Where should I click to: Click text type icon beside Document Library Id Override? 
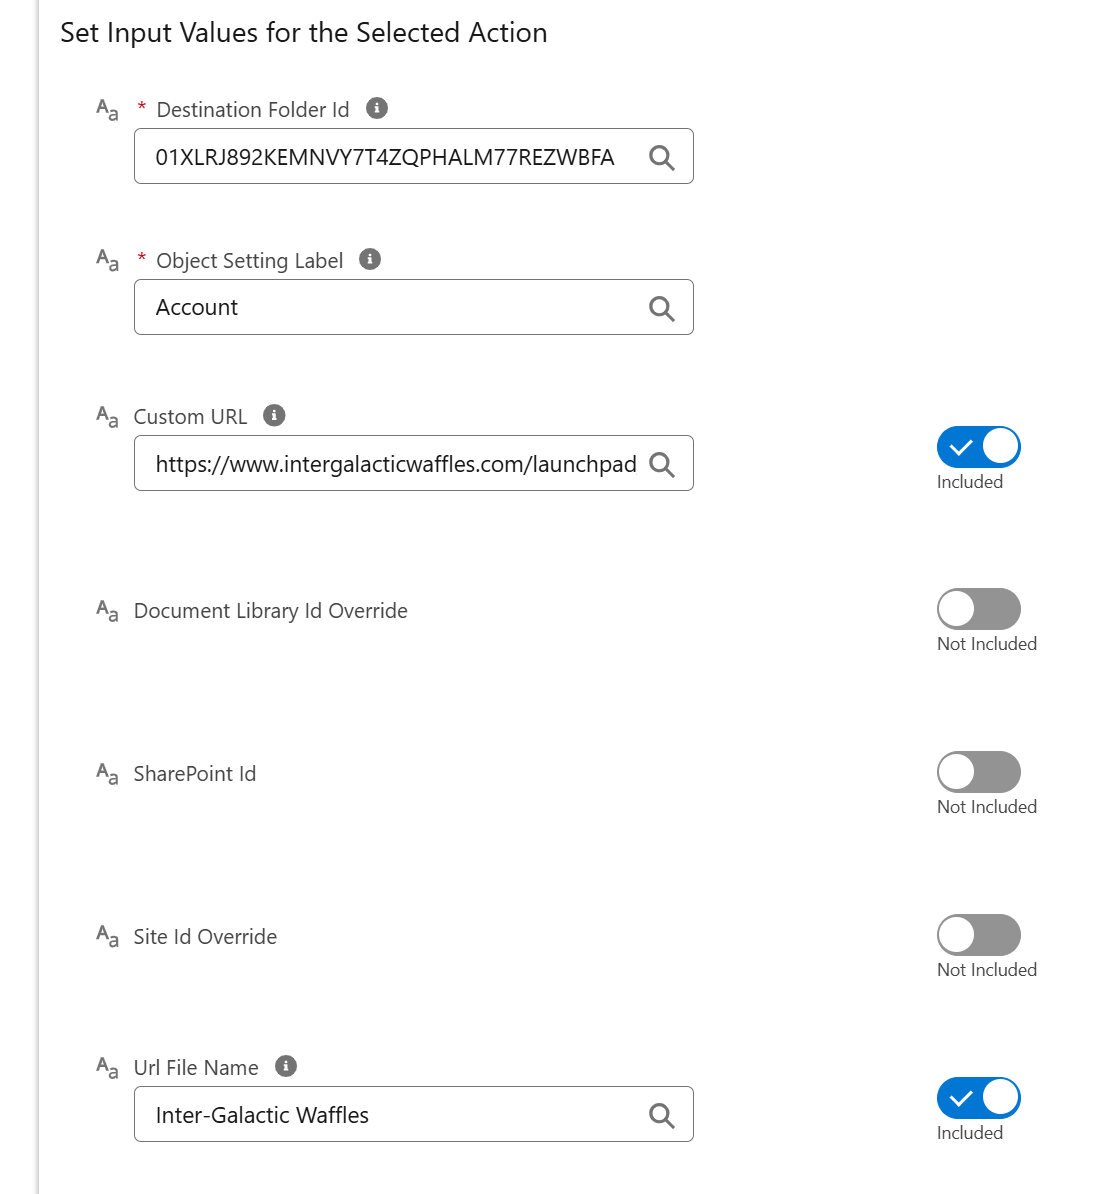pyautogui.click(x=107, y=611)
